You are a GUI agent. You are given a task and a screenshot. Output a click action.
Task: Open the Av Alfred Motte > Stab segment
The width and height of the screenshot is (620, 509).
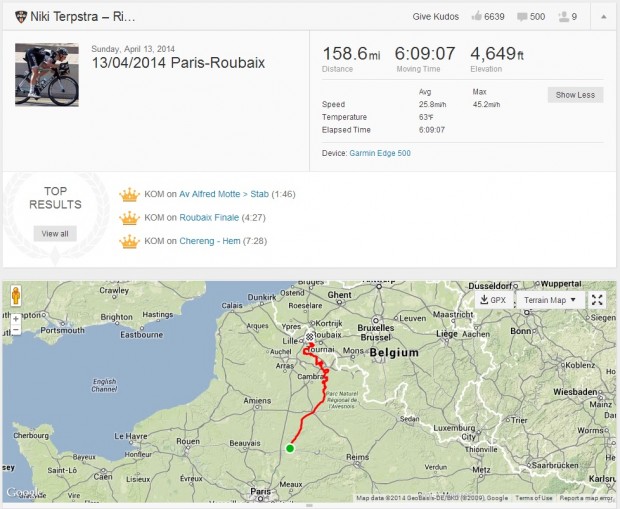click(227, 194)
